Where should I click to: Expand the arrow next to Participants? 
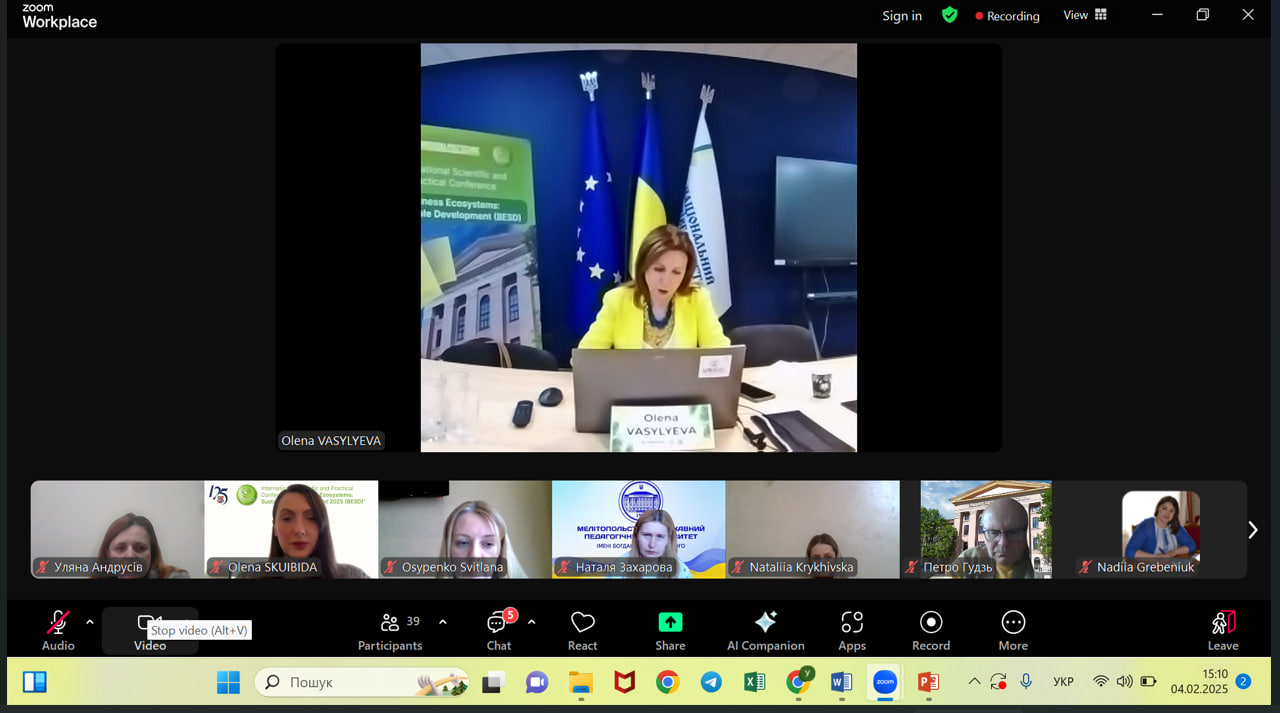tap(443, 622)
